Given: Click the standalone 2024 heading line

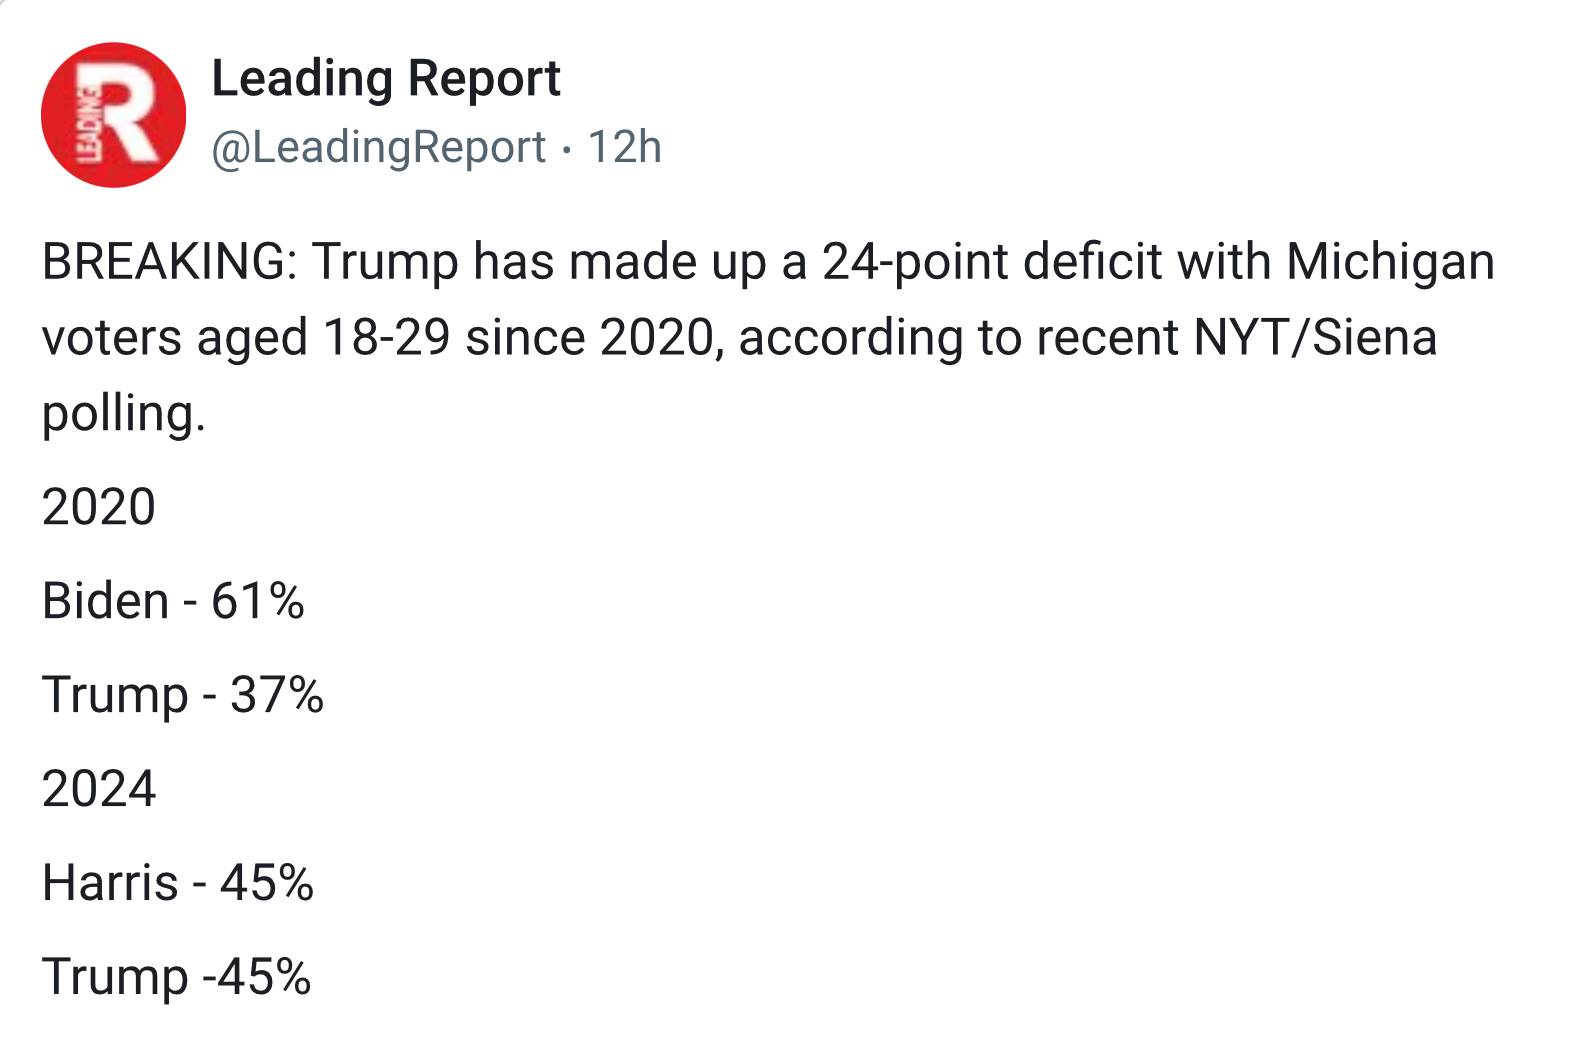Looking at the screenshot, I should pos(99,789).
